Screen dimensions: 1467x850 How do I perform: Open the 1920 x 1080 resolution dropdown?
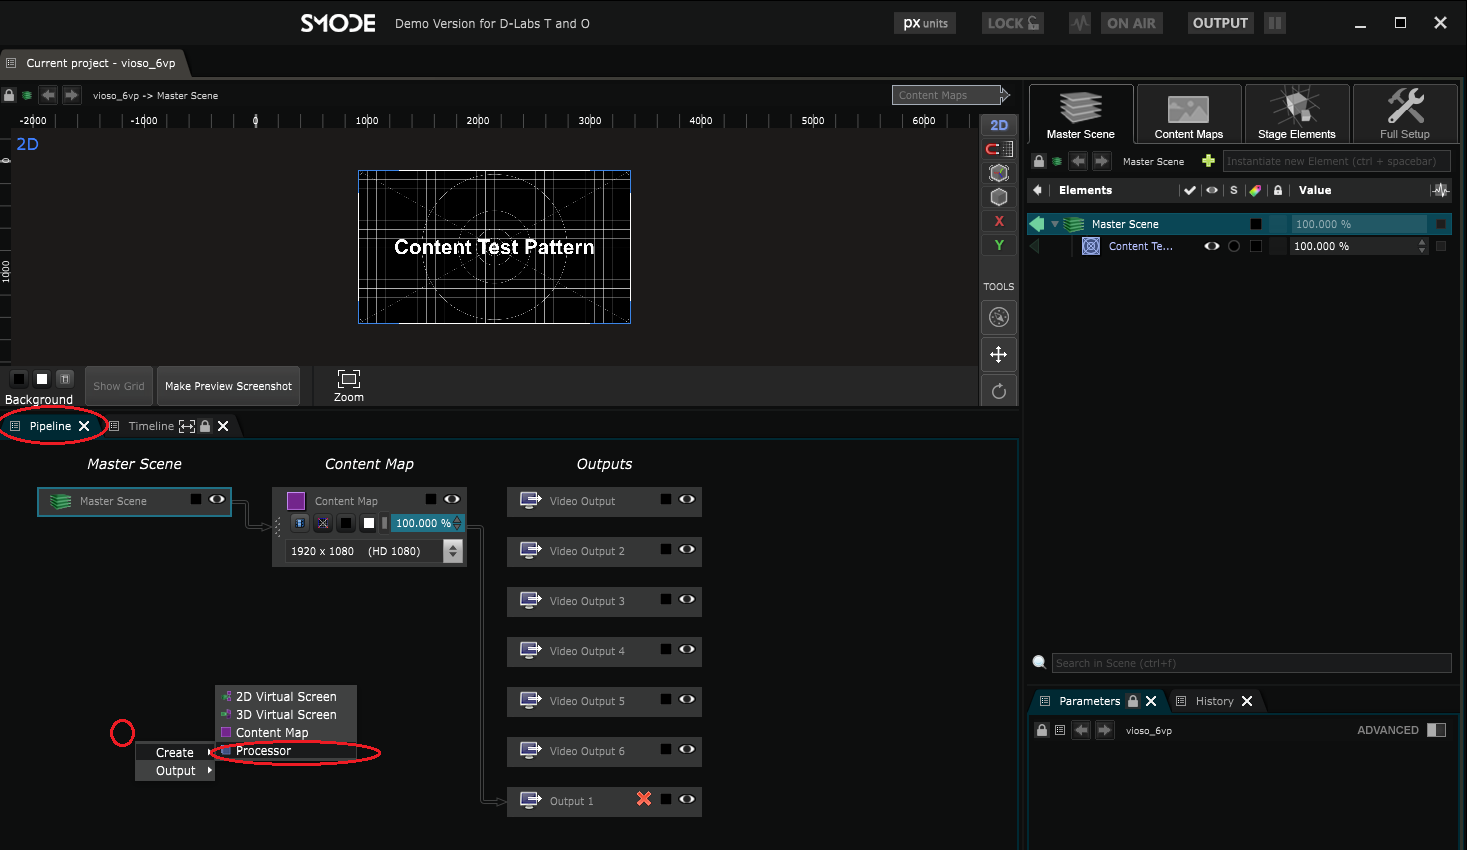453,551
